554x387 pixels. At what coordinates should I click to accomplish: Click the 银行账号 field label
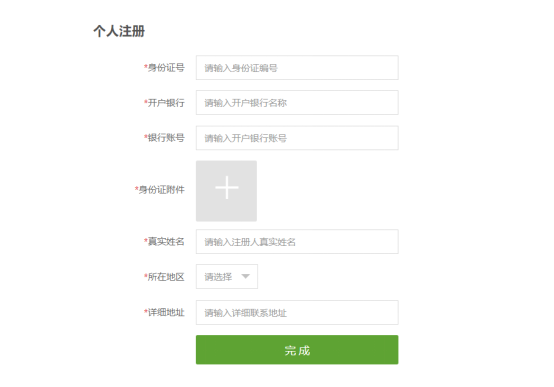tap(166, 137)
